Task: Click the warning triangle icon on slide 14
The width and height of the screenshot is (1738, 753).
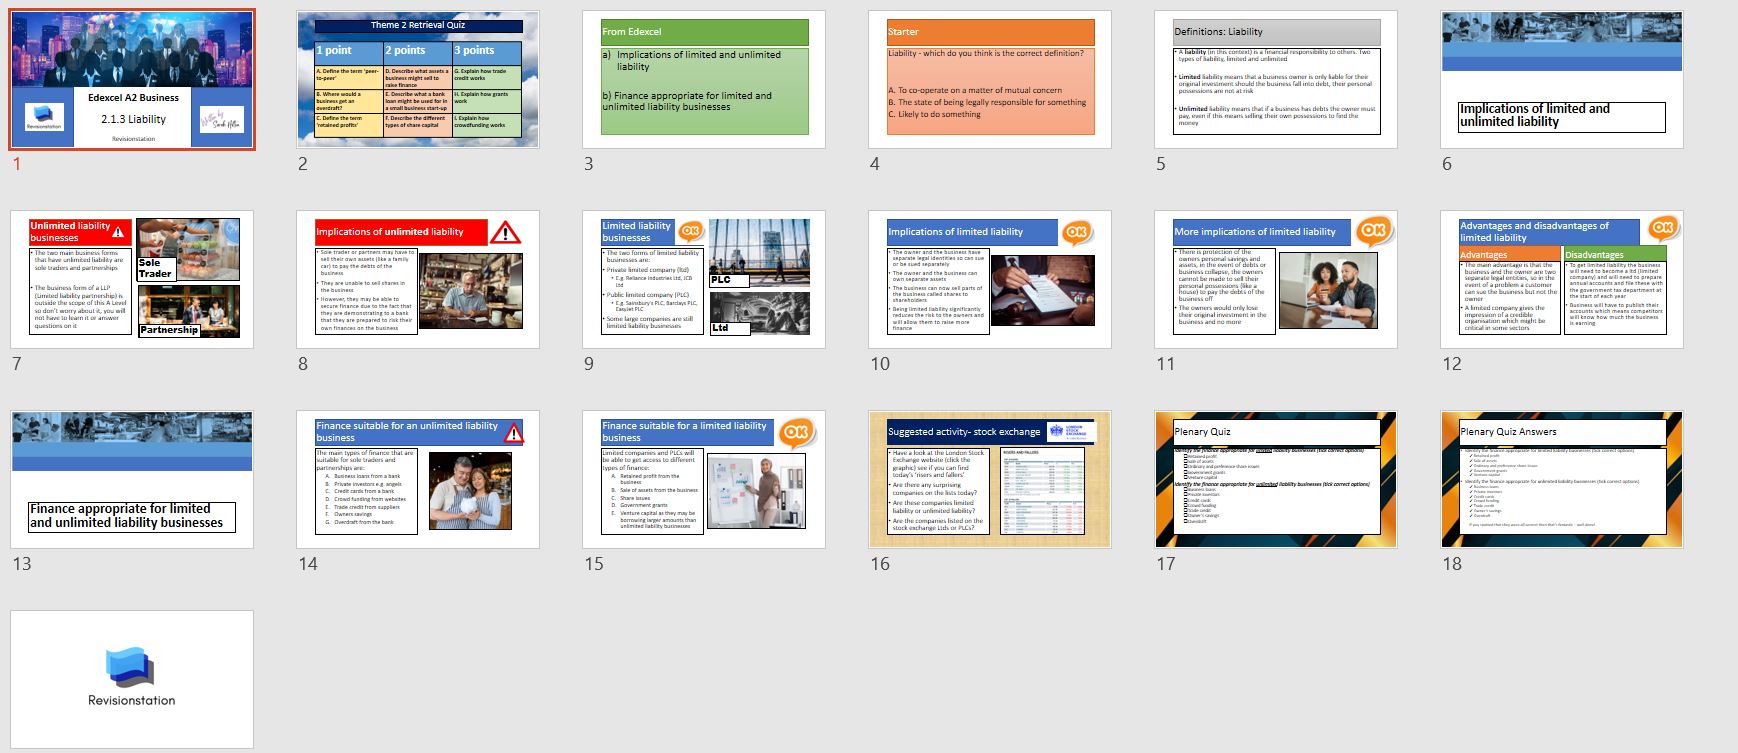Action: [x=514, y=432]
